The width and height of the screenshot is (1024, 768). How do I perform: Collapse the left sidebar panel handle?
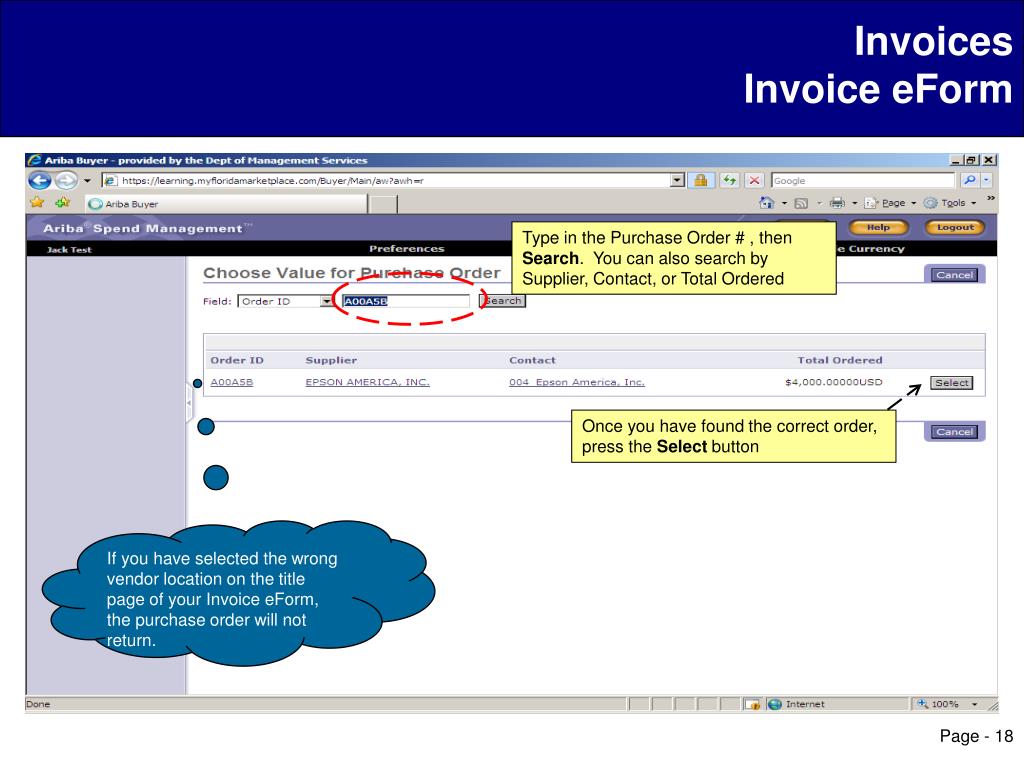tap(189, 403)
